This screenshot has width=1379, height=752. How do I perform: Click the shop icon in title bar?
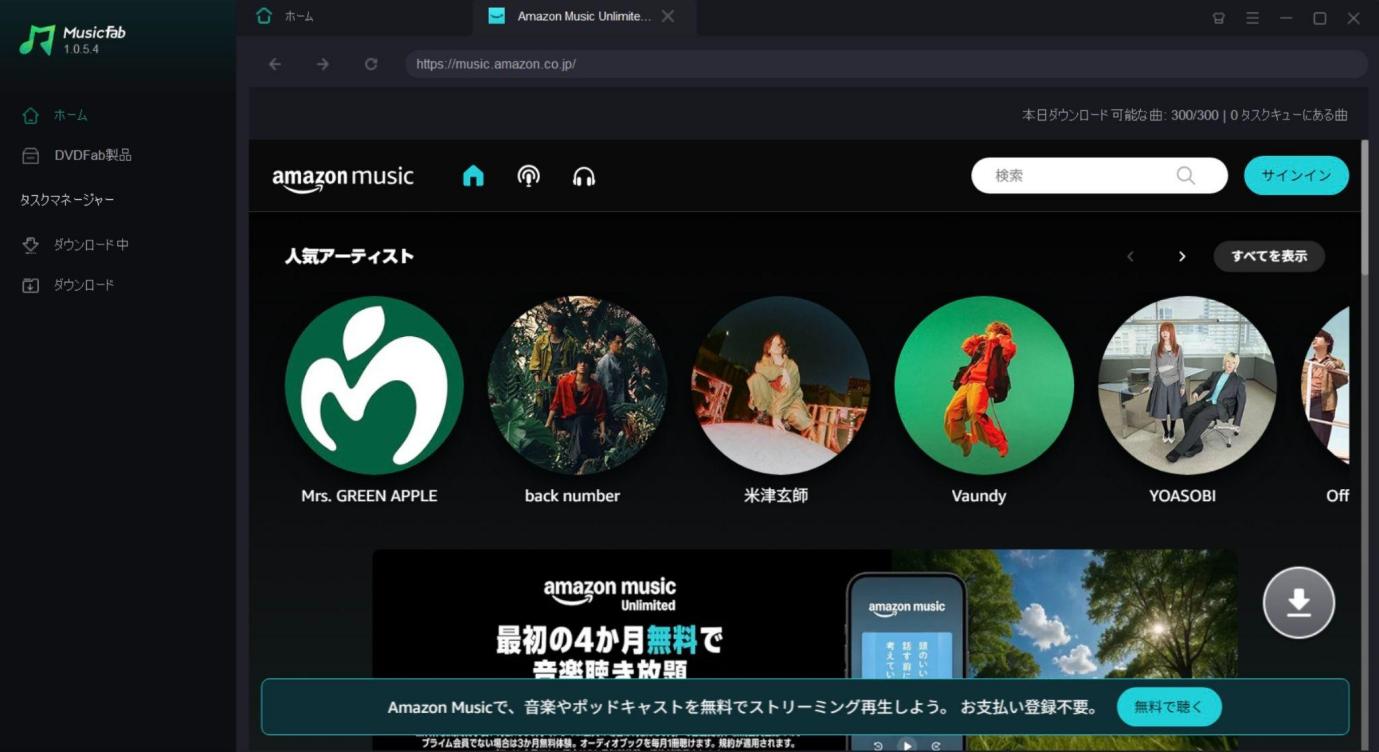pyautogui.click(x=1218, y=18)
